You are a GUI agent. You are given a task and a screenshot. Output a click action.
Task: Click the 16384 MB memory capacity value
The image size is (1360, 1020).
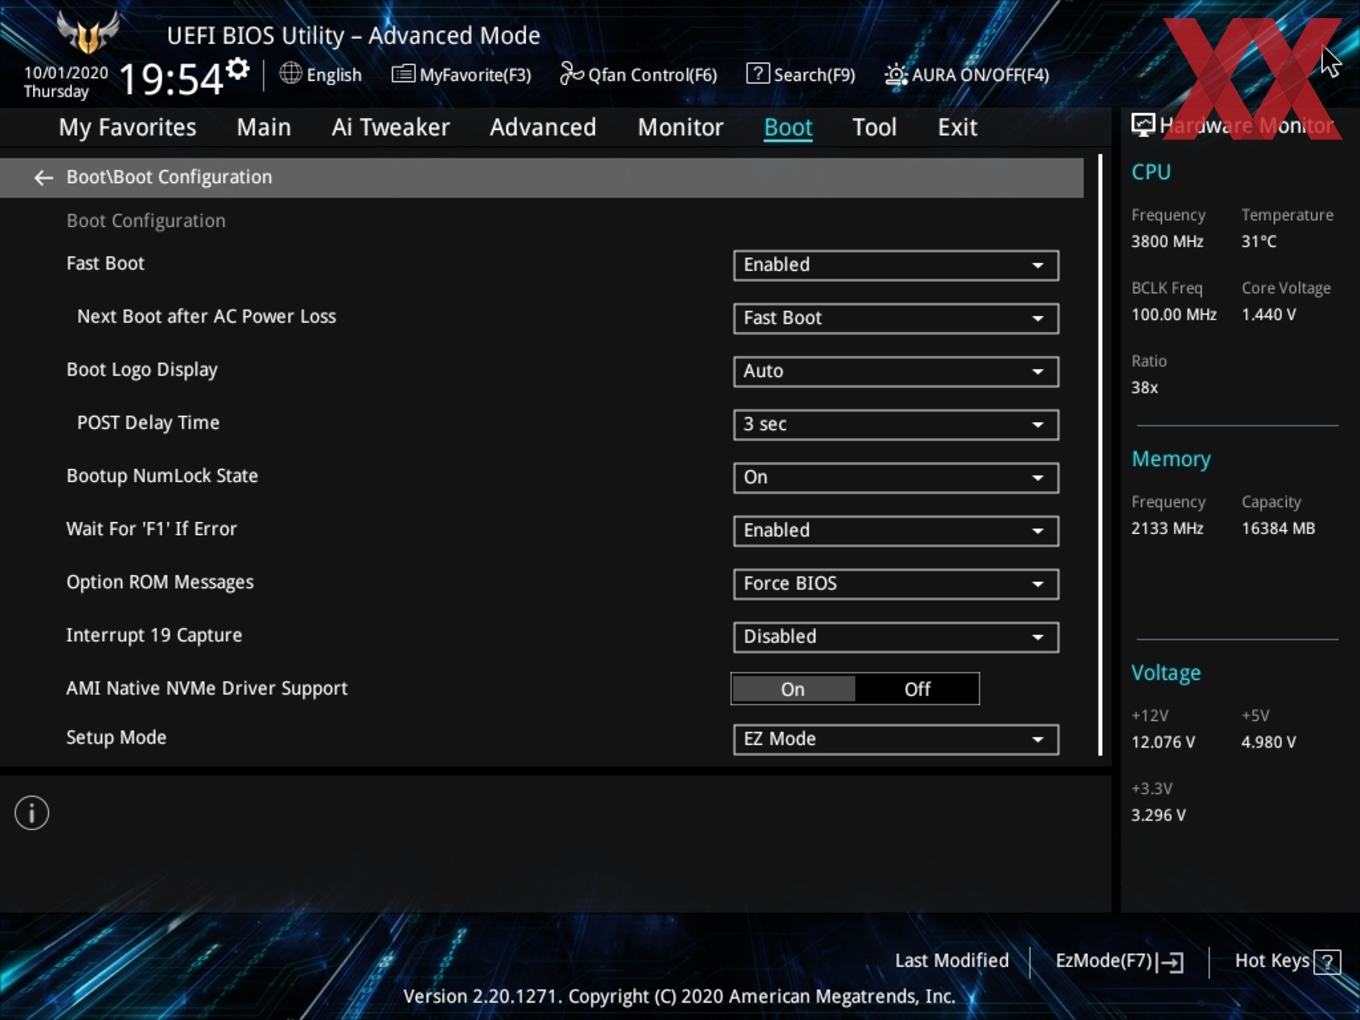(1278, 529)
